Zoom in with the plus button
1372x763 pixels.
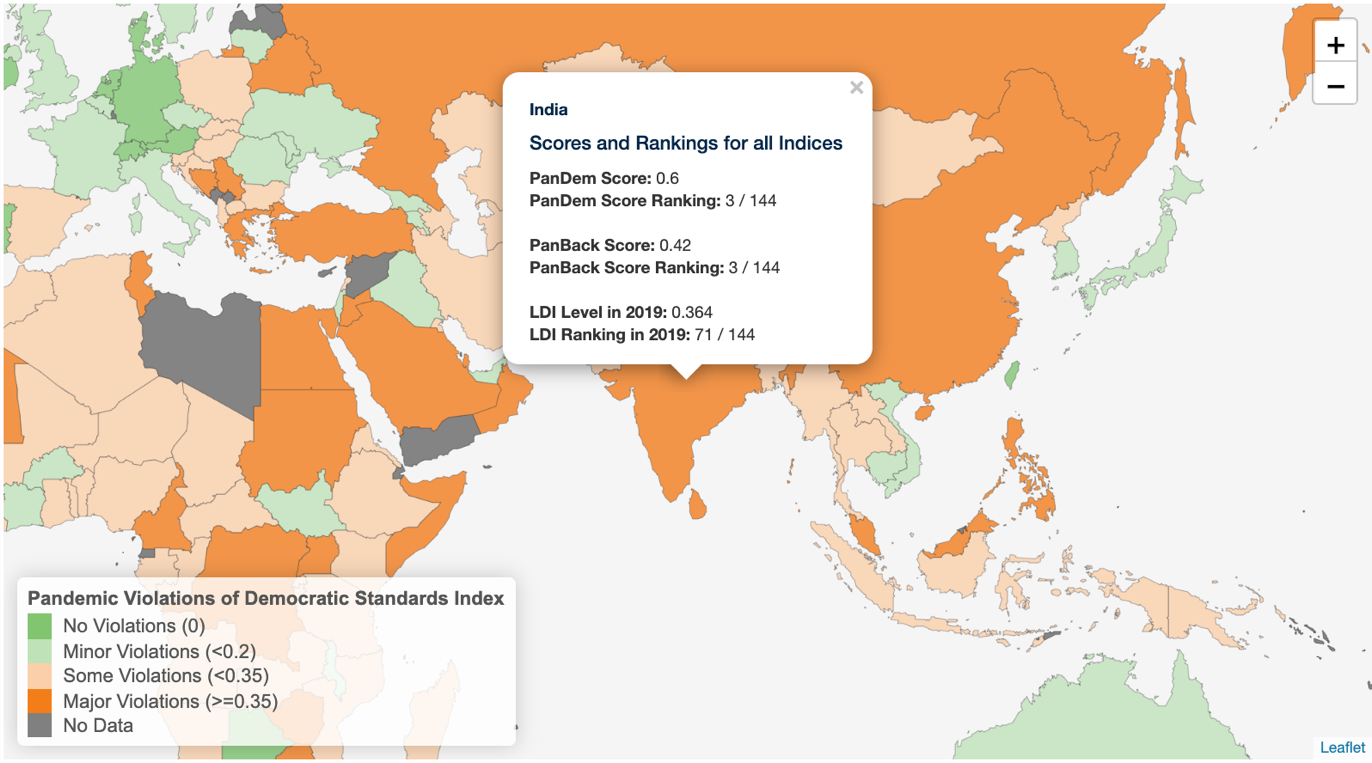coord(1335,45)
